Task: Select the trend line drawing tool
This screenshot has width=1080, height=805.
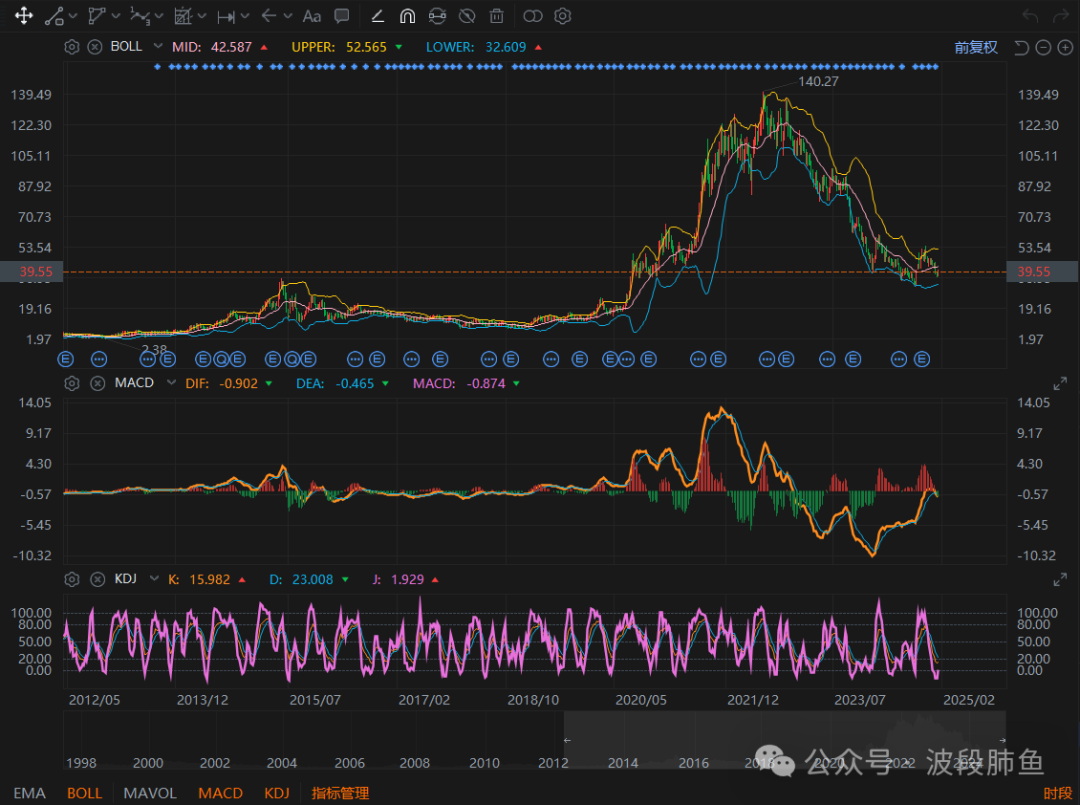Action: click(54, 16)
